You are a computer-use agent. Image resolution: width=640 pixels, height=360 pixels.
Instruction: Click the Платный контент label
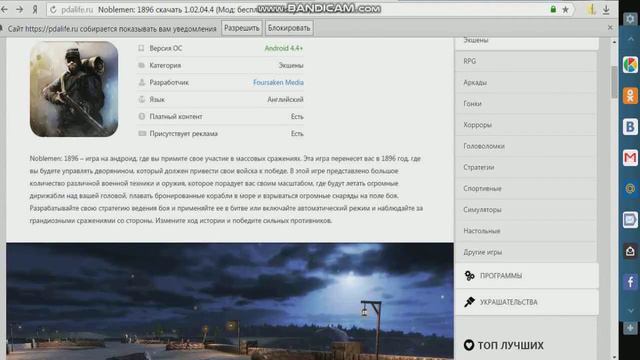click(x=176, y=117)
